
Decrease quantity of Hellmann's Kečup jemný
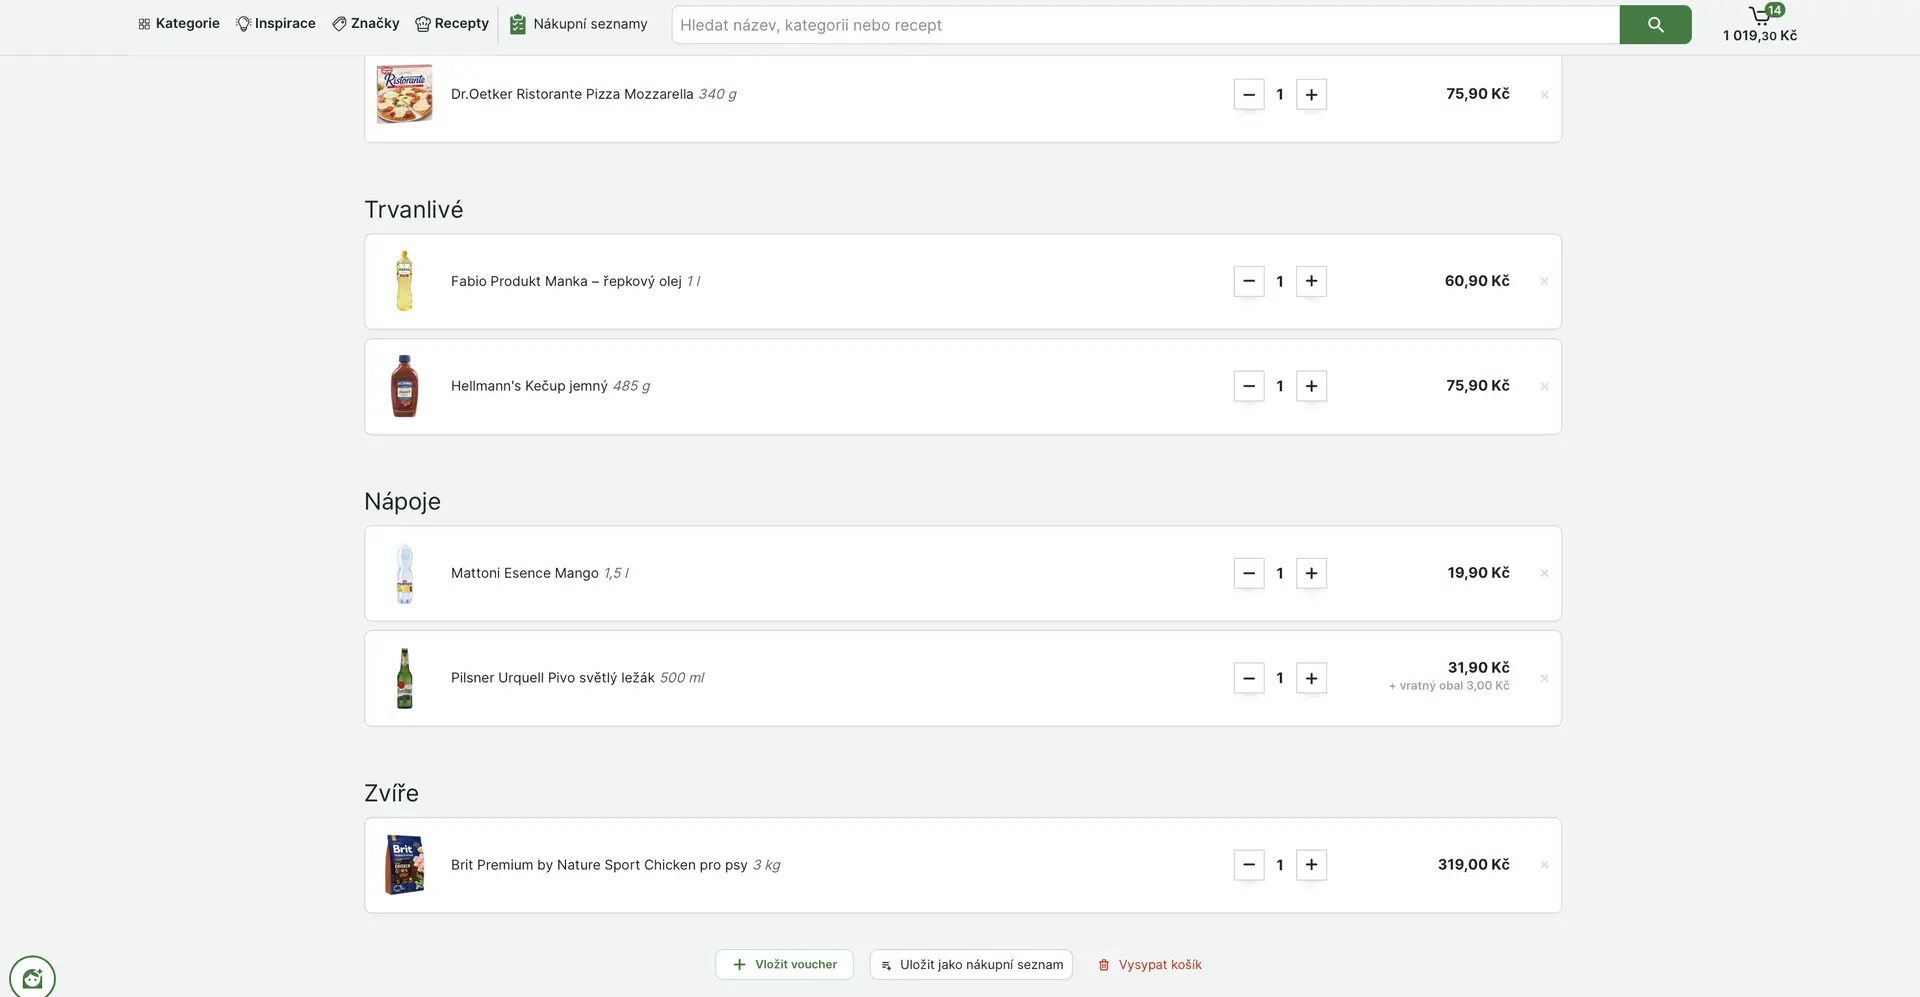click(1249, 386)
